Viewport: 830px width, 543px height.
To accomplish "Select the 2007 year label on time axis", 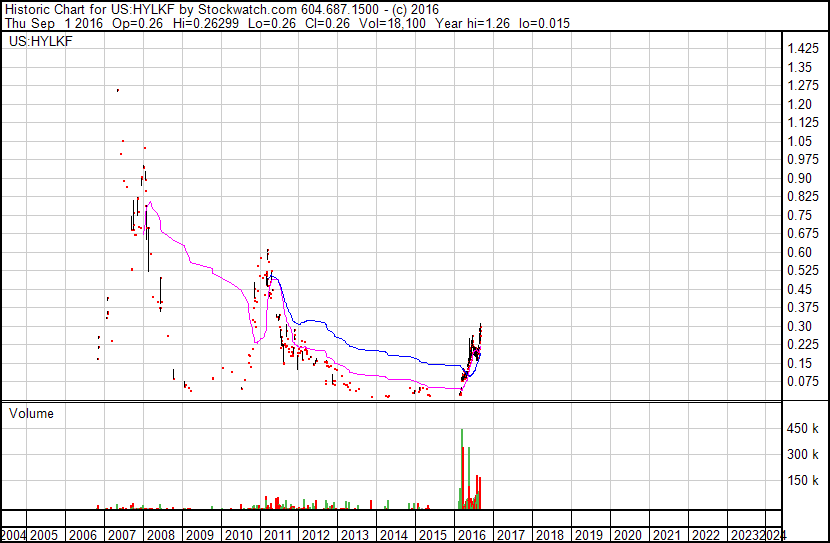I will point(121,535).
